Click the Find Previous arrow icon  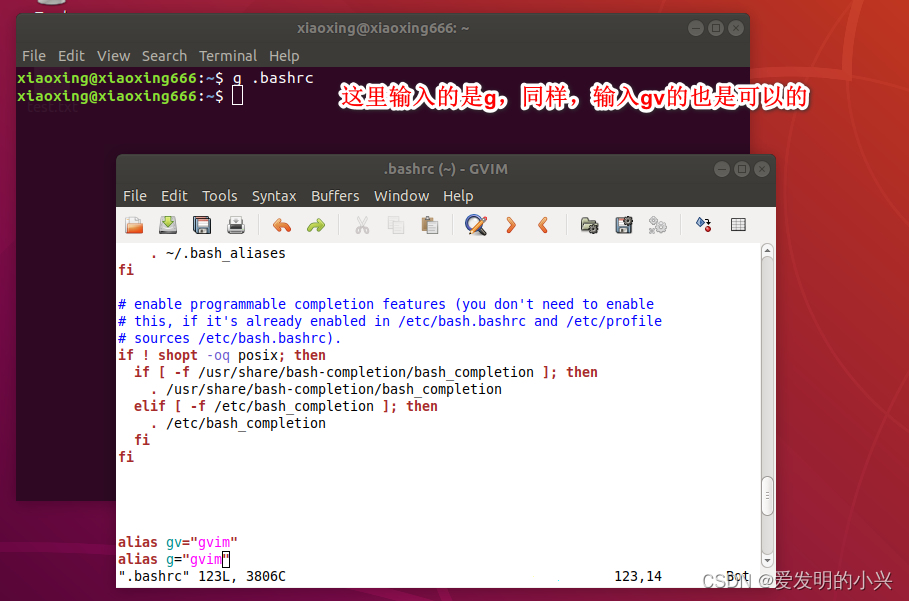tap(543, 225)
